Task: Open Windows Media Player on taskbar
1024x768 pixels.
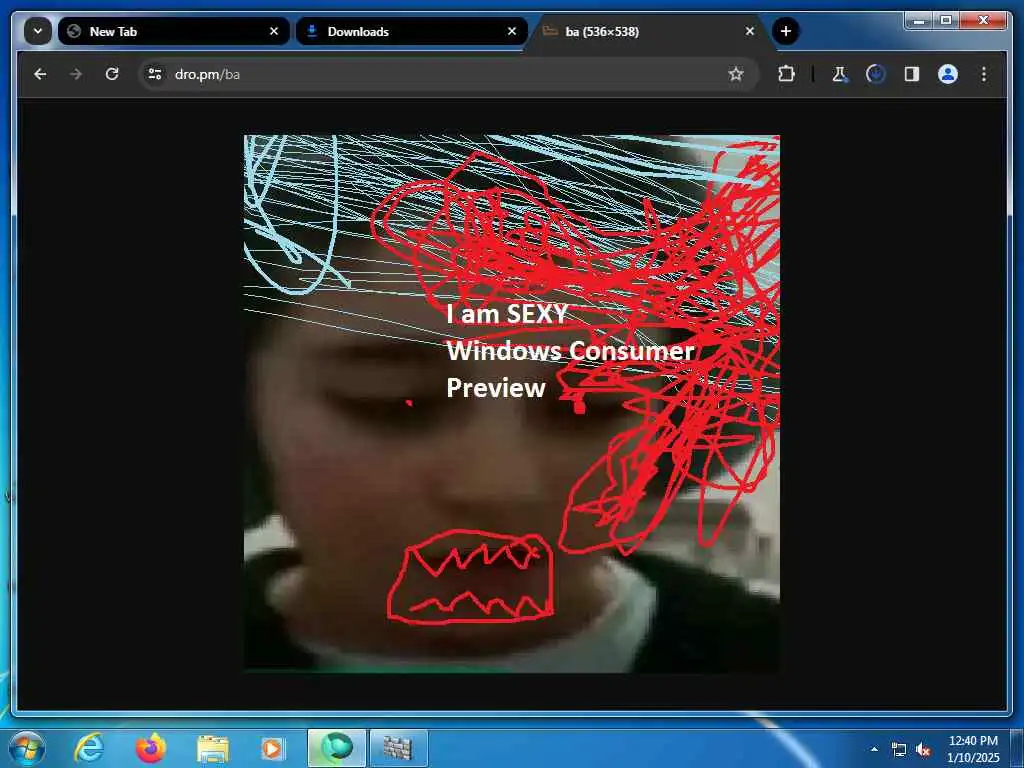Action: [272, 749]
